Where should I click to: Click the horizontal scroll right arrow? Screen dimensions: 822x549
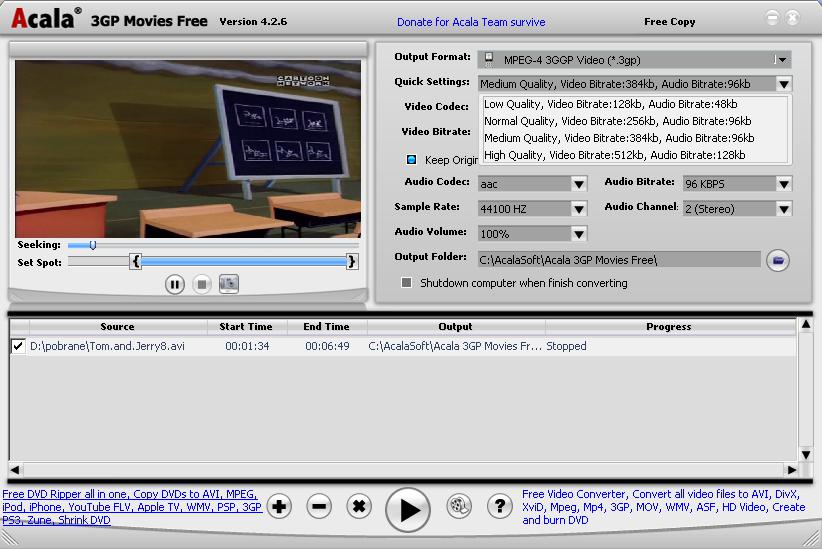pyautogui.click(x=792, y=470)
